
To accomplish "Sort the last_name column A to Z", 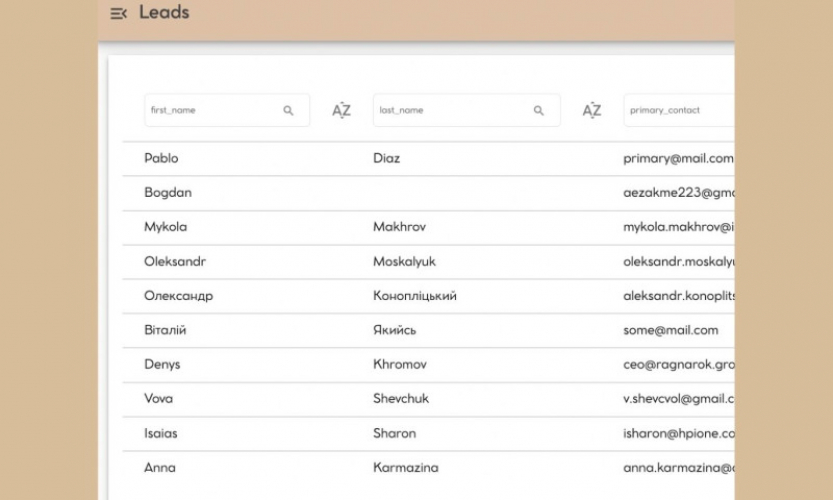I will (x=591, y=110).
